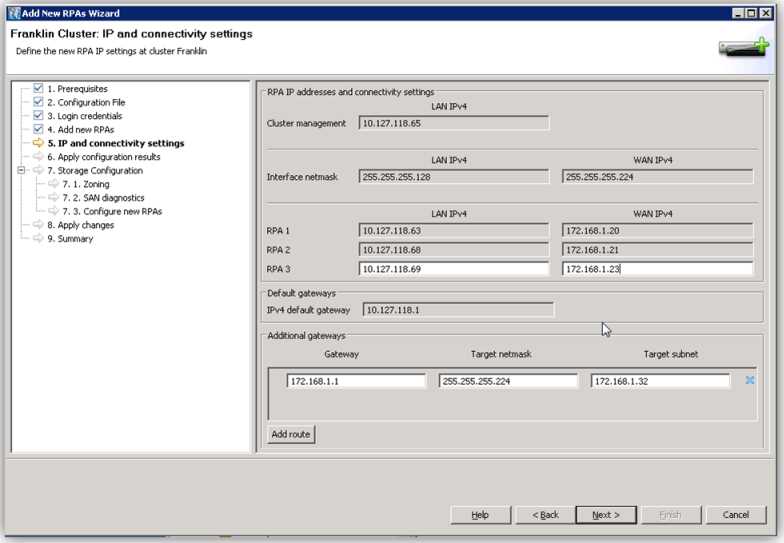
Task: Edit the RPA 3 WAN IPv4 field
Action: click(x=657, y=269)
